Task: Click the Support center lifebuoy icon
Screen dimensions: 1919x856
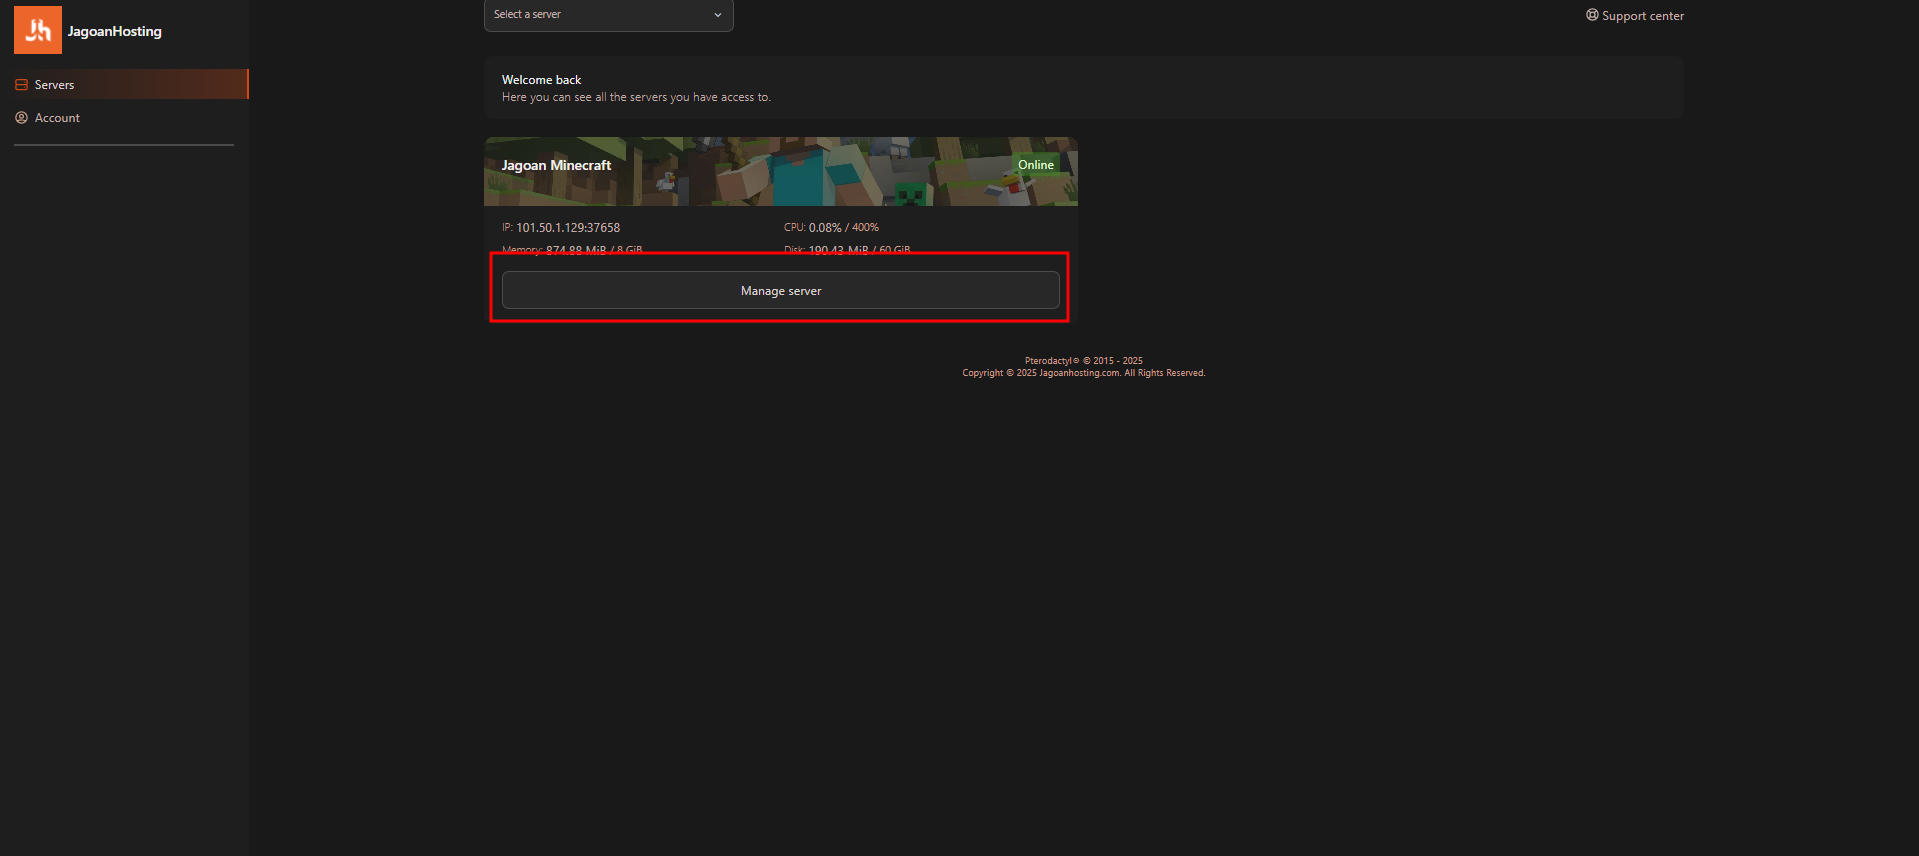Action: (x=1592, y=15)
